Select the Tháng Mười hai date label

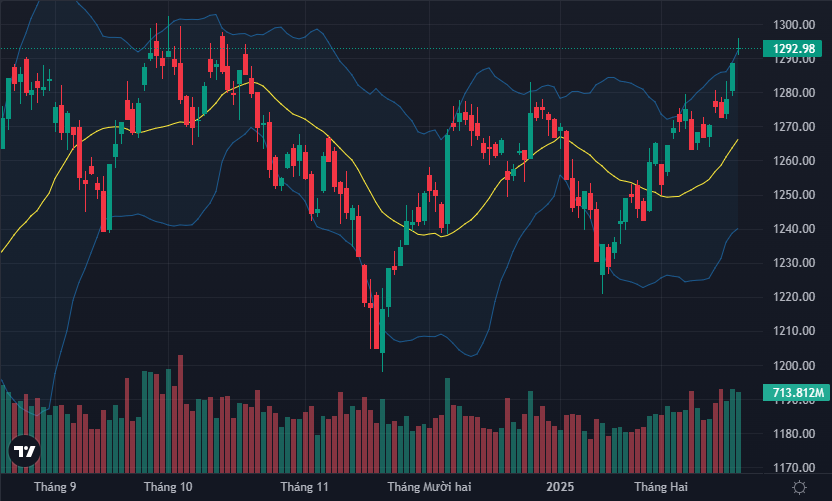point(429,487)
